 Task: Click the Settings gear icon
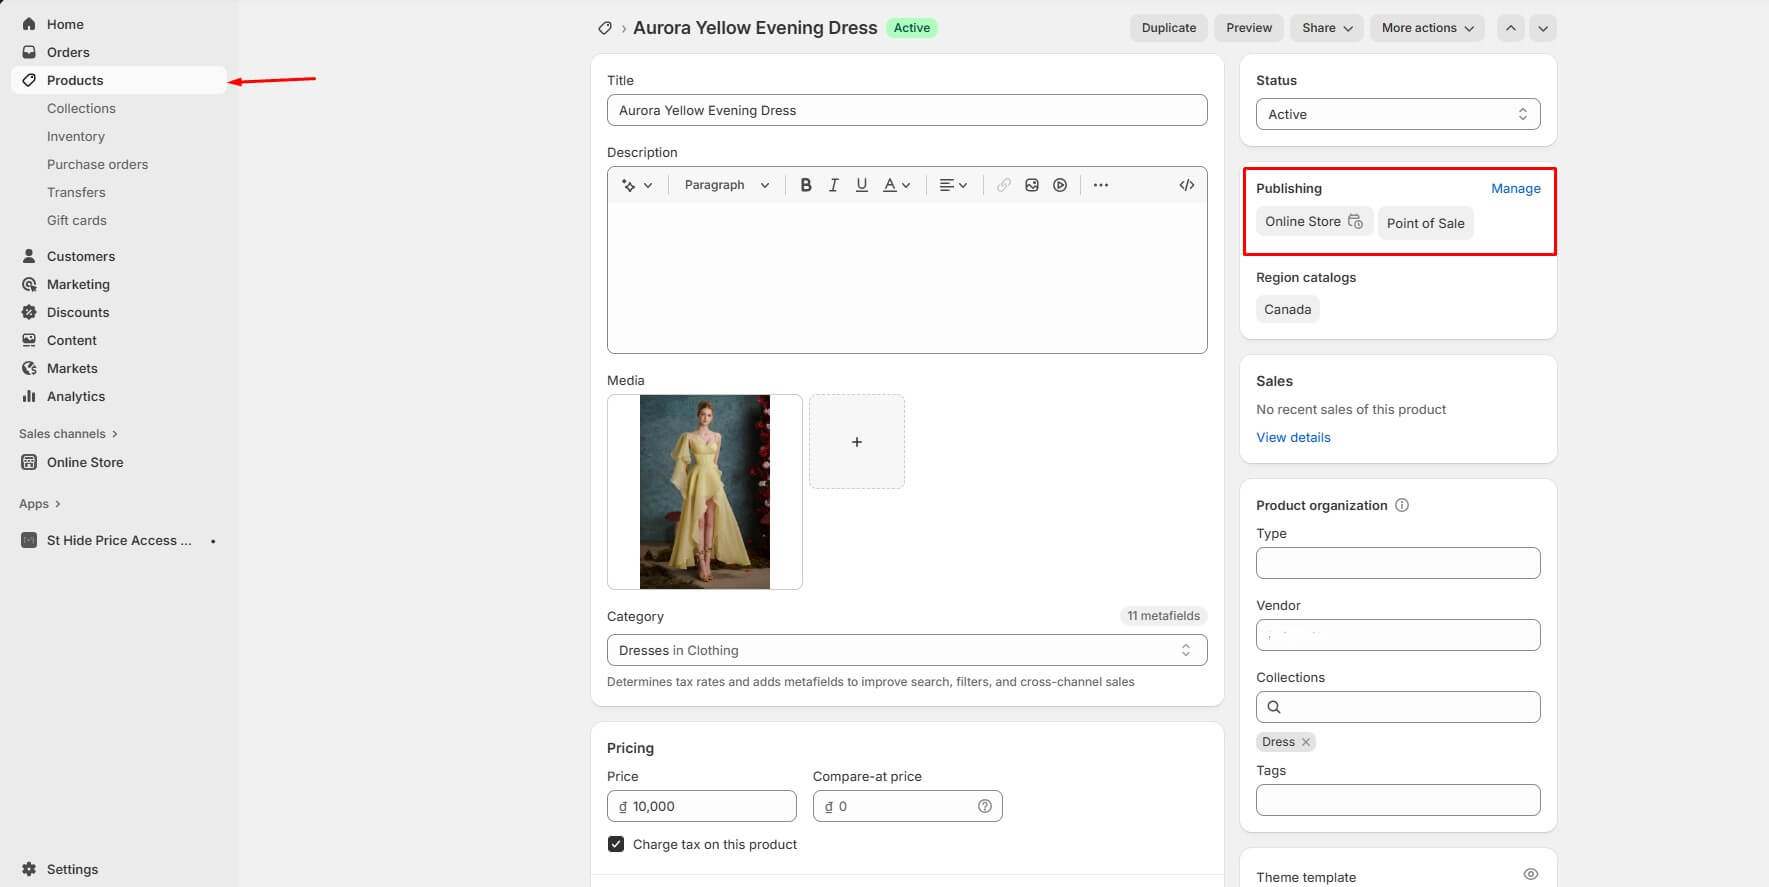click(x=29, y=869)
